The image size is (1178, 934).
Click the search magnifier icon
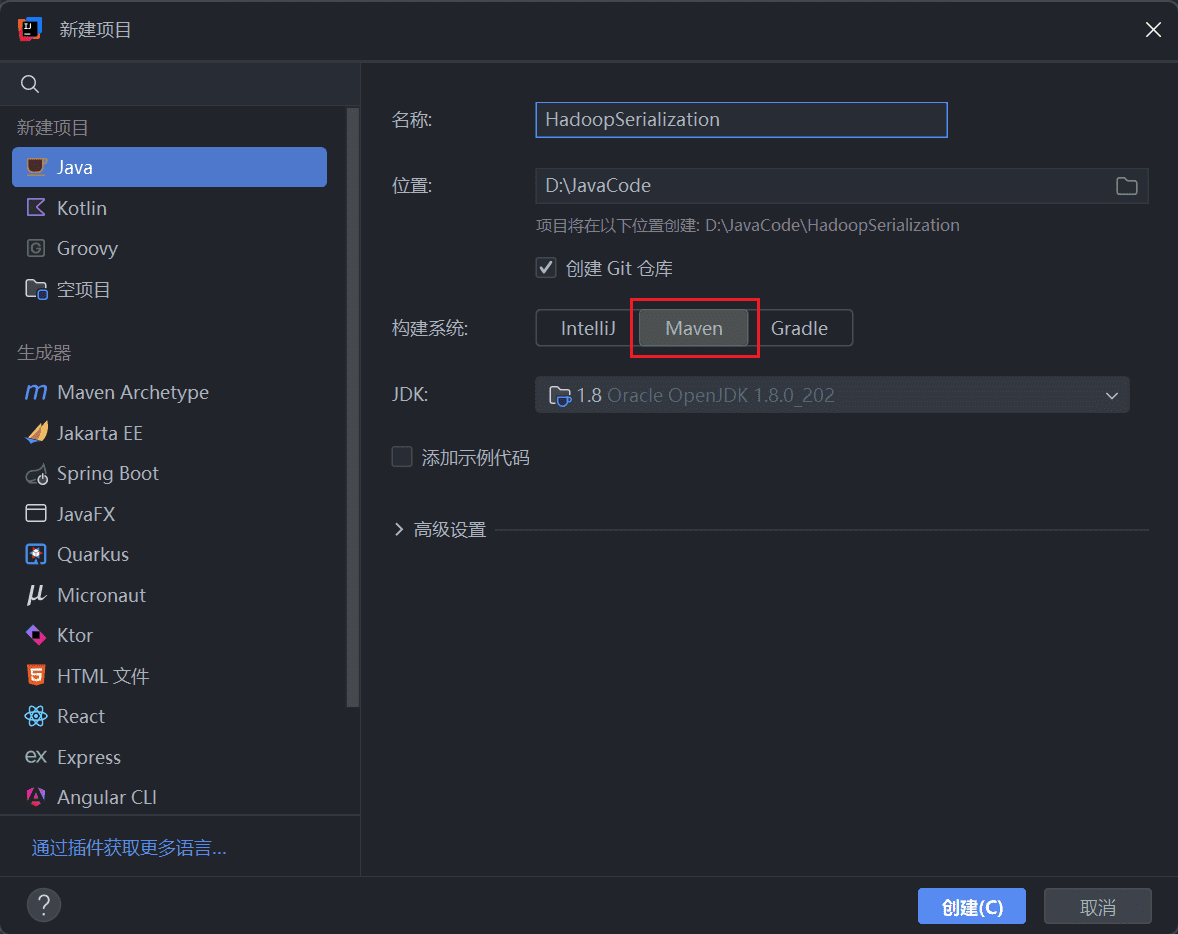tap(29, 83)
